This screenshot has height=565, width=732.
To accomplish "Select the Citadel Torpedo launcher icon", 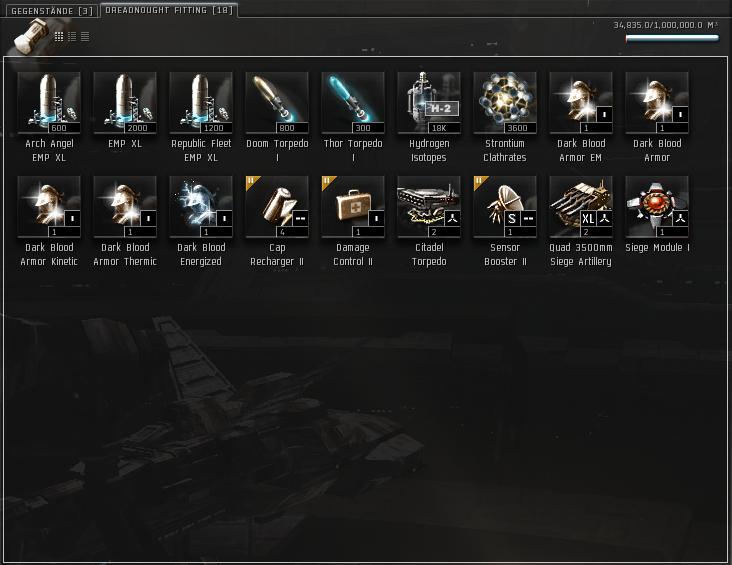I will tap(429, 207).
